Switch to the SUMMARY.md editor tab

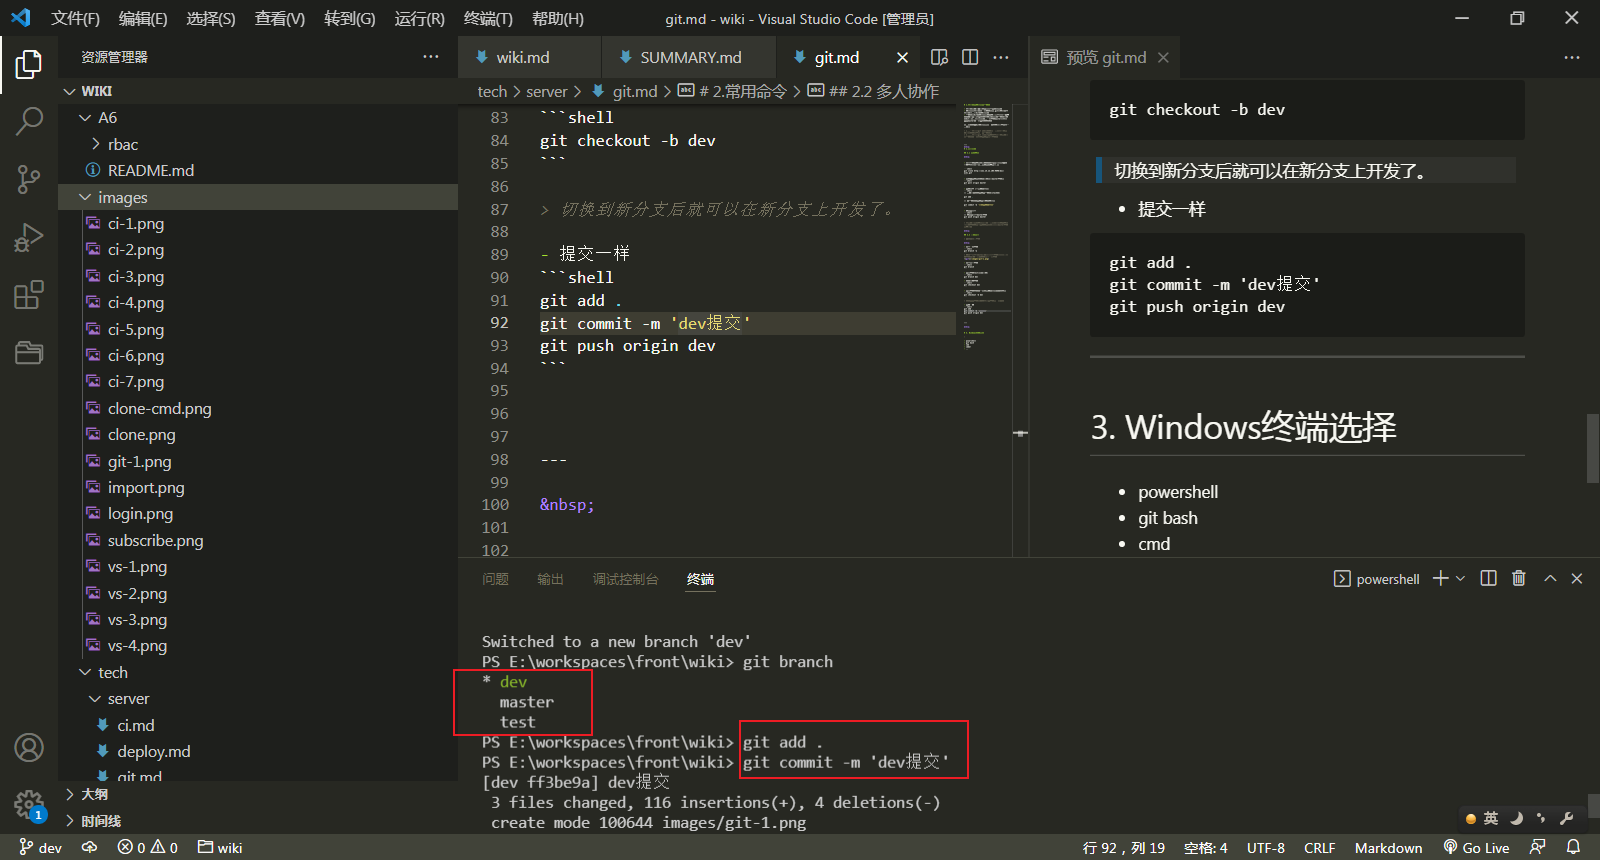[689, 57]
